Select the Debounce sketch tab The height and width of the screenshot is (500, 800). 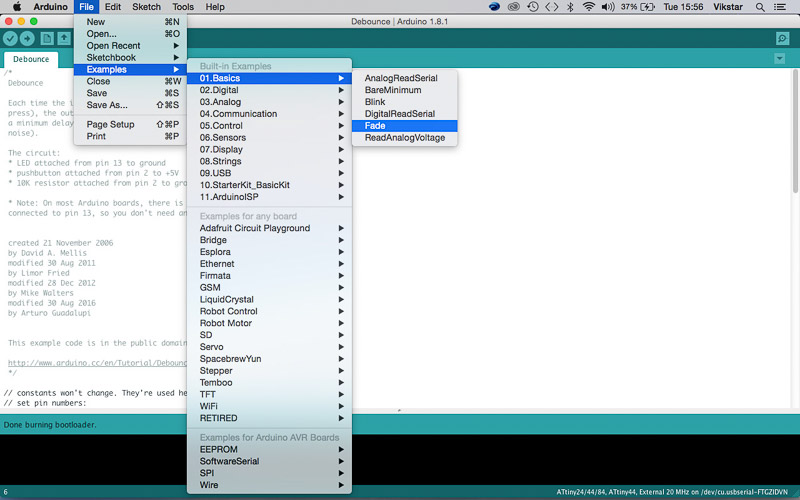click(31, 59)
